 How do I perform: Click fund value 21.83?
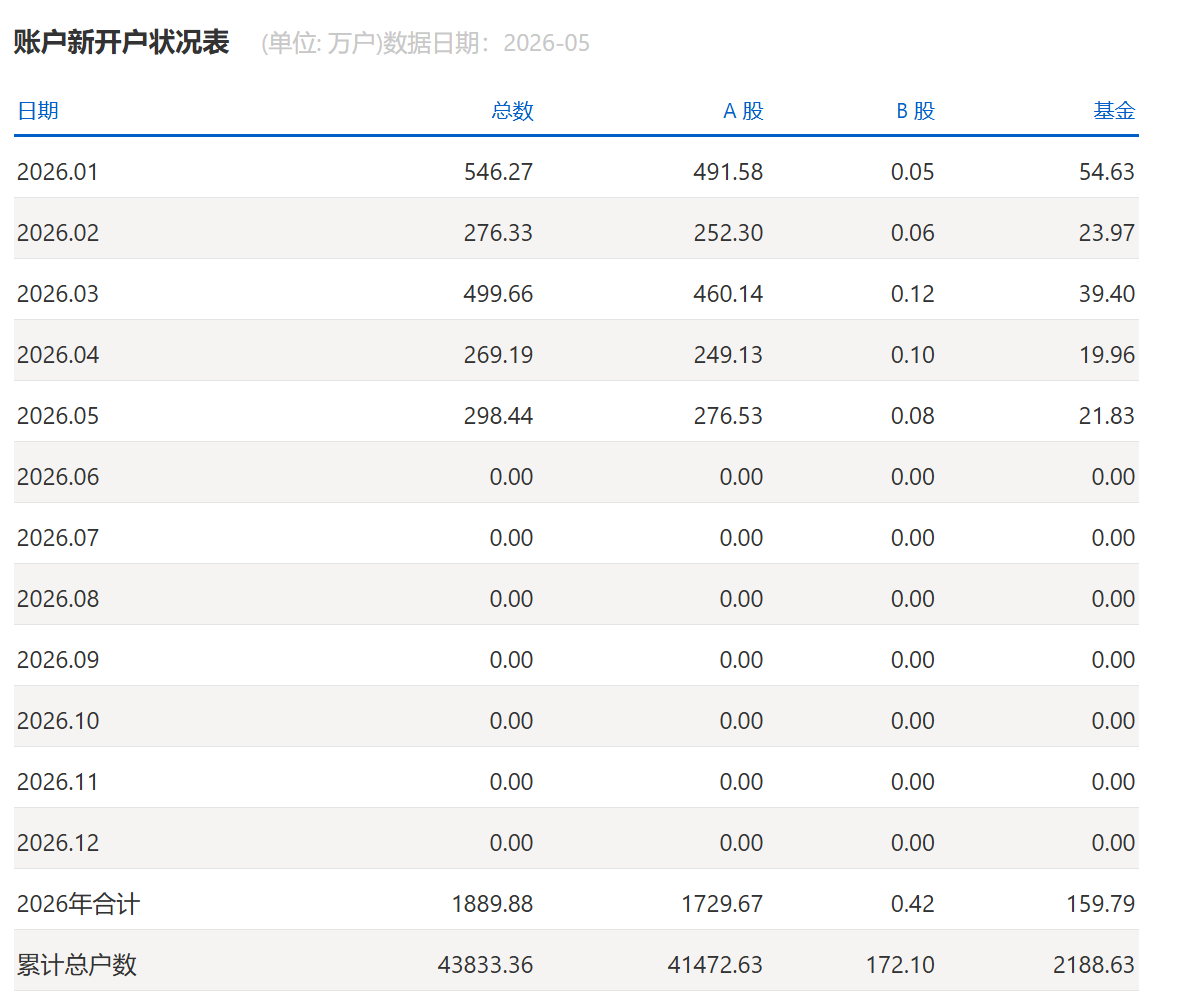(x=1106, y=416)
